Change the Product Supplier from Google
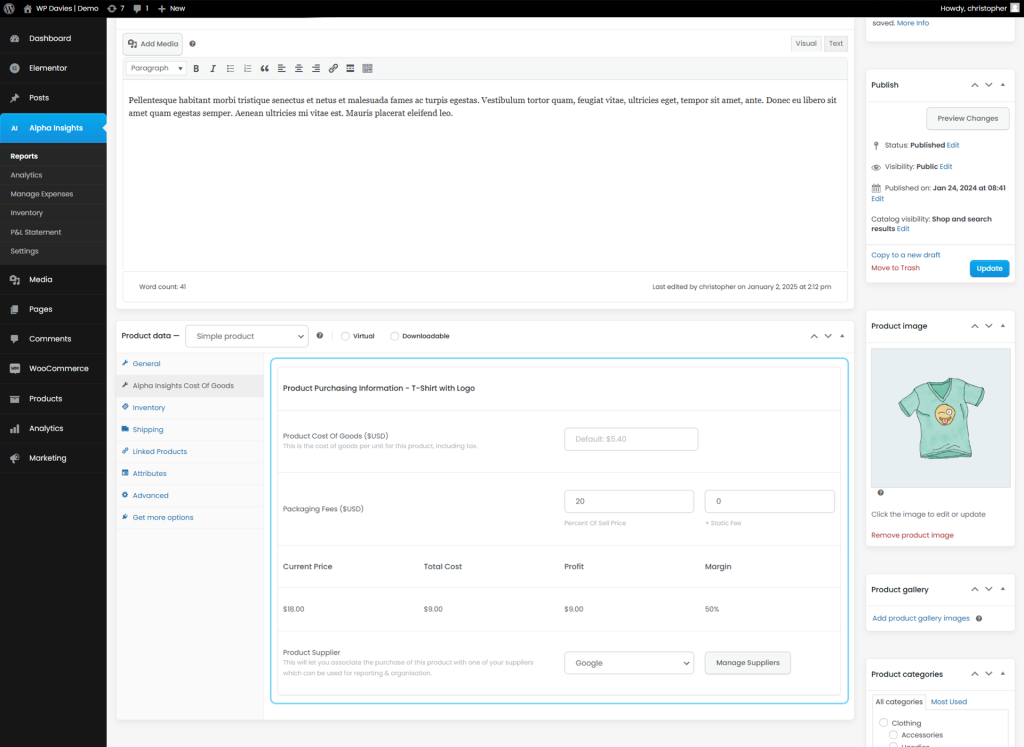The image size is (1024, 747). tap(629, 662)
